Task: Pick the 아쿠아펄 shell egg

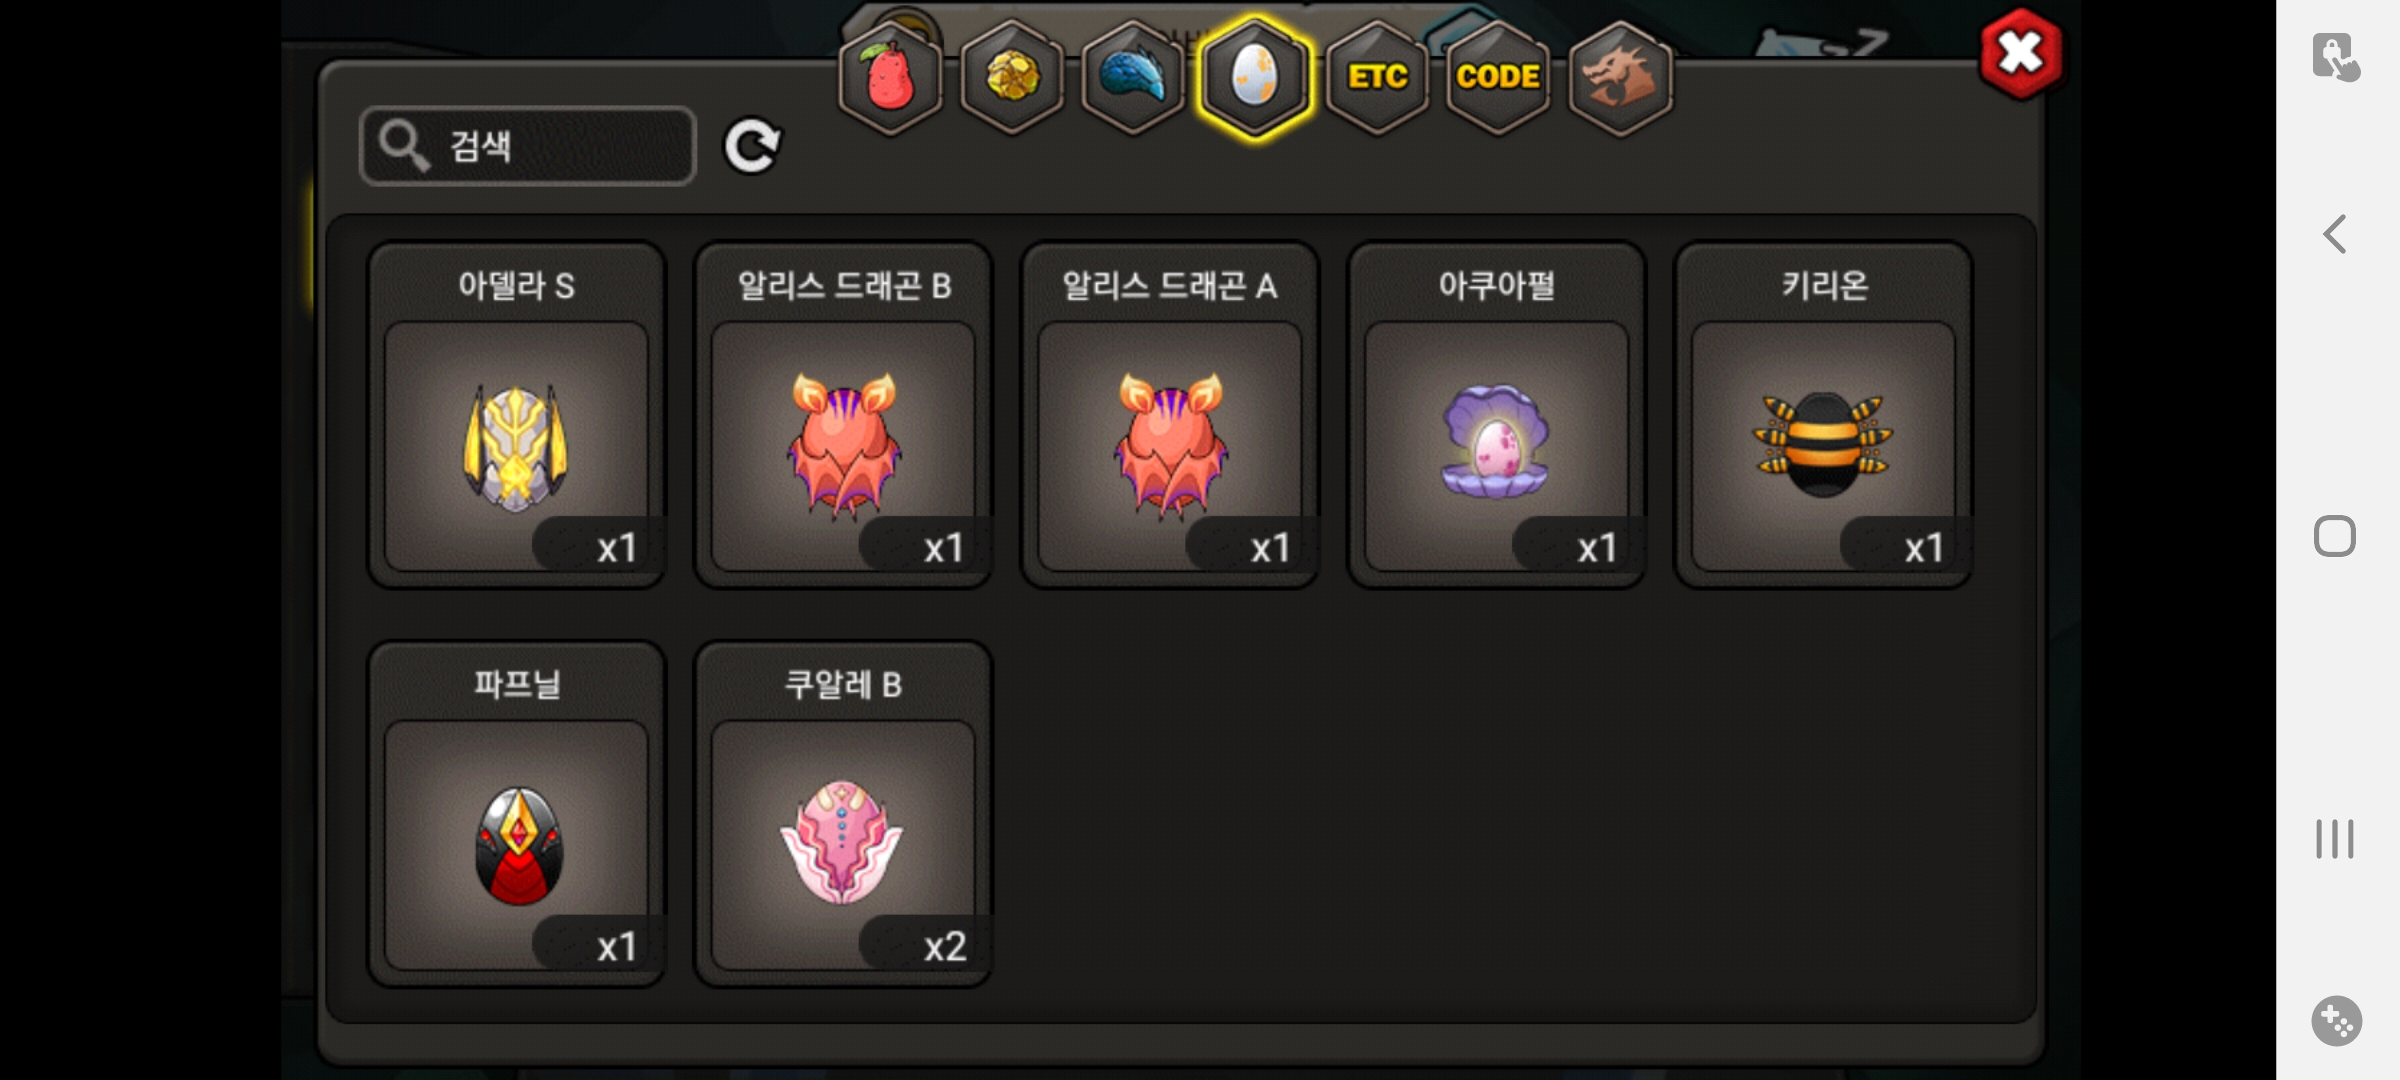Action: pyautogui.click(x=1497, y=415)
